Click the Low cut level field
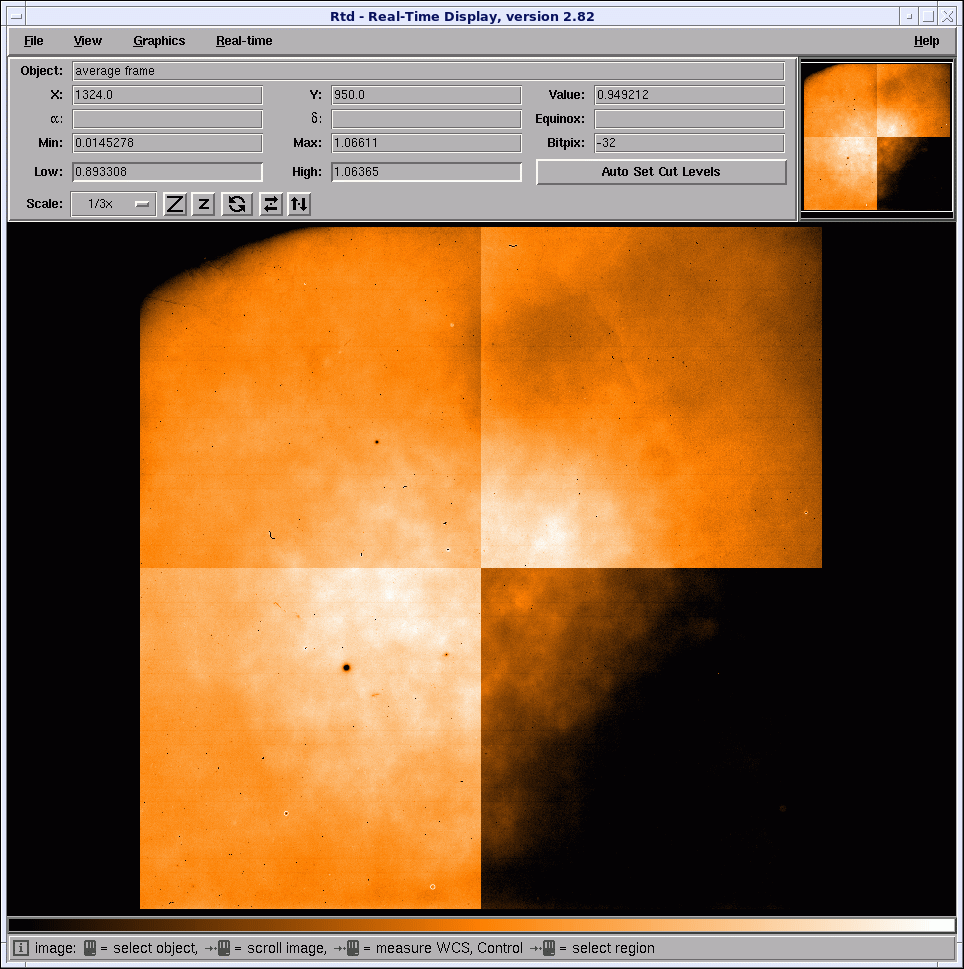 pyautogui.click(x=167, y=172)
